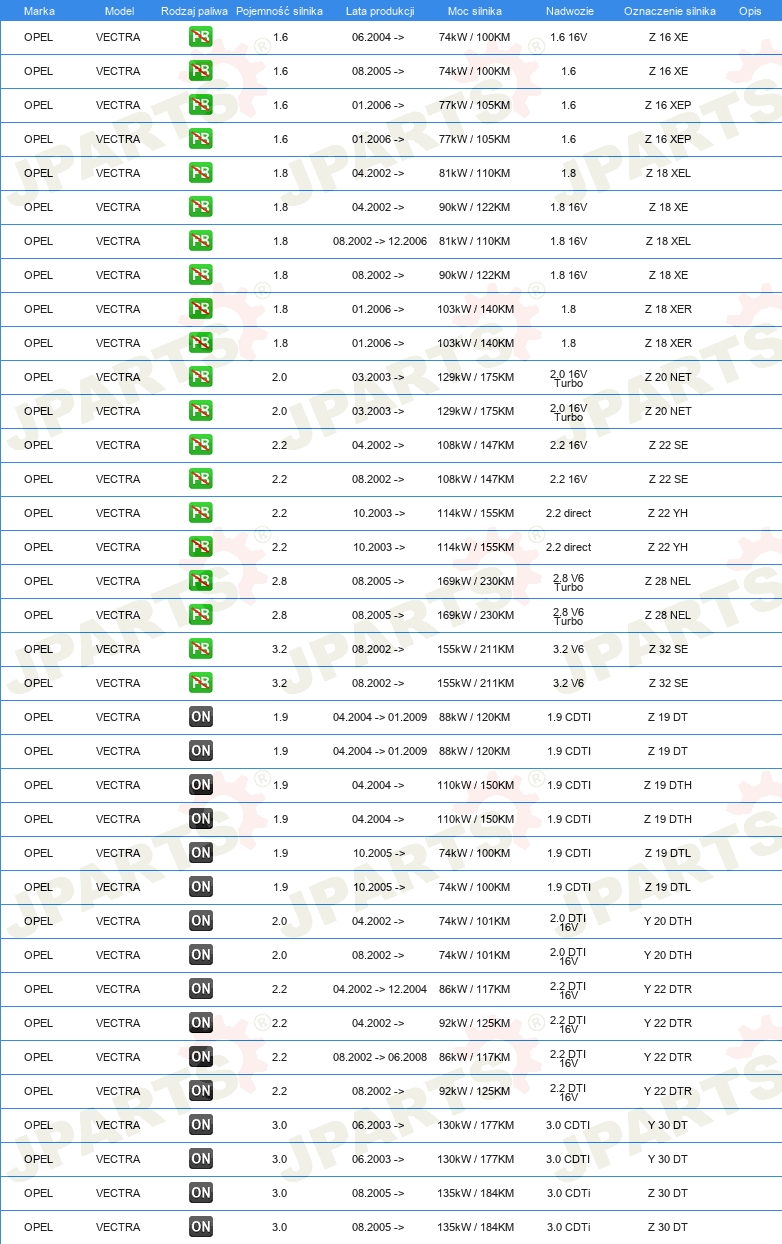Image resolution: width=782 pixels, height=1244 pixels.
Task: Click Y 20 DTH code in the 04.2002 row
Action: point(668,921)
